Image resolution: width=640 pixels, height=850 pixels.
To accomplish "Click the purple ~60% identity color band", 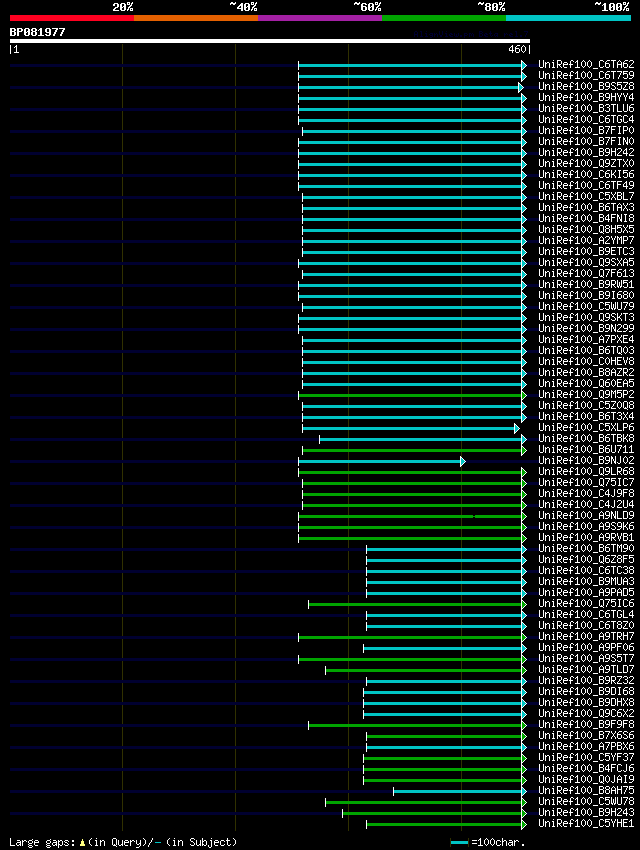I will pyautogui.click(x=320, y=18).
